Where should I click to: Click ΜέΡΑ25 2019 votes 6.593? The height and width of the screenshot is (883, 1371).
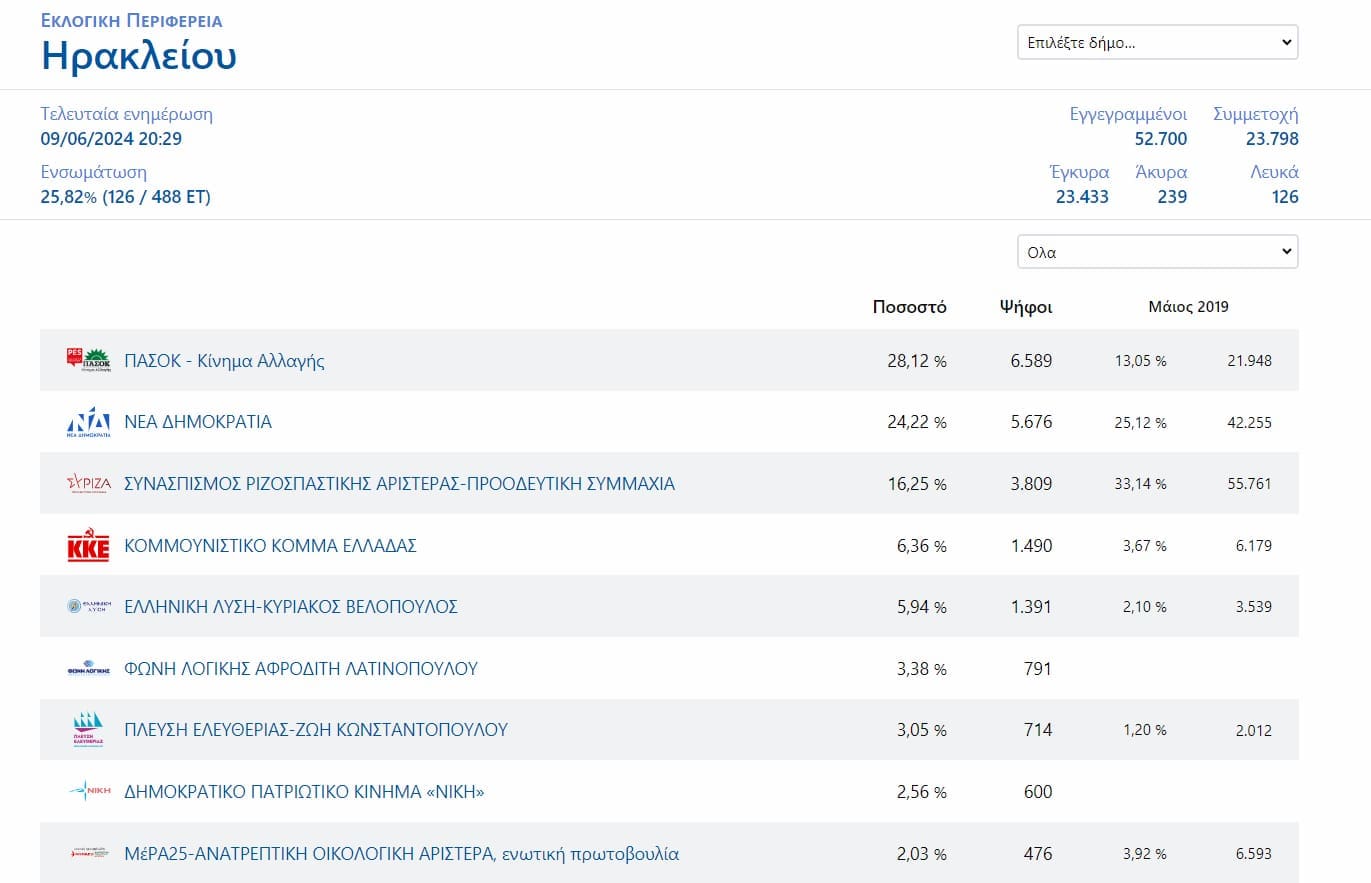[x=1254, y=854]
